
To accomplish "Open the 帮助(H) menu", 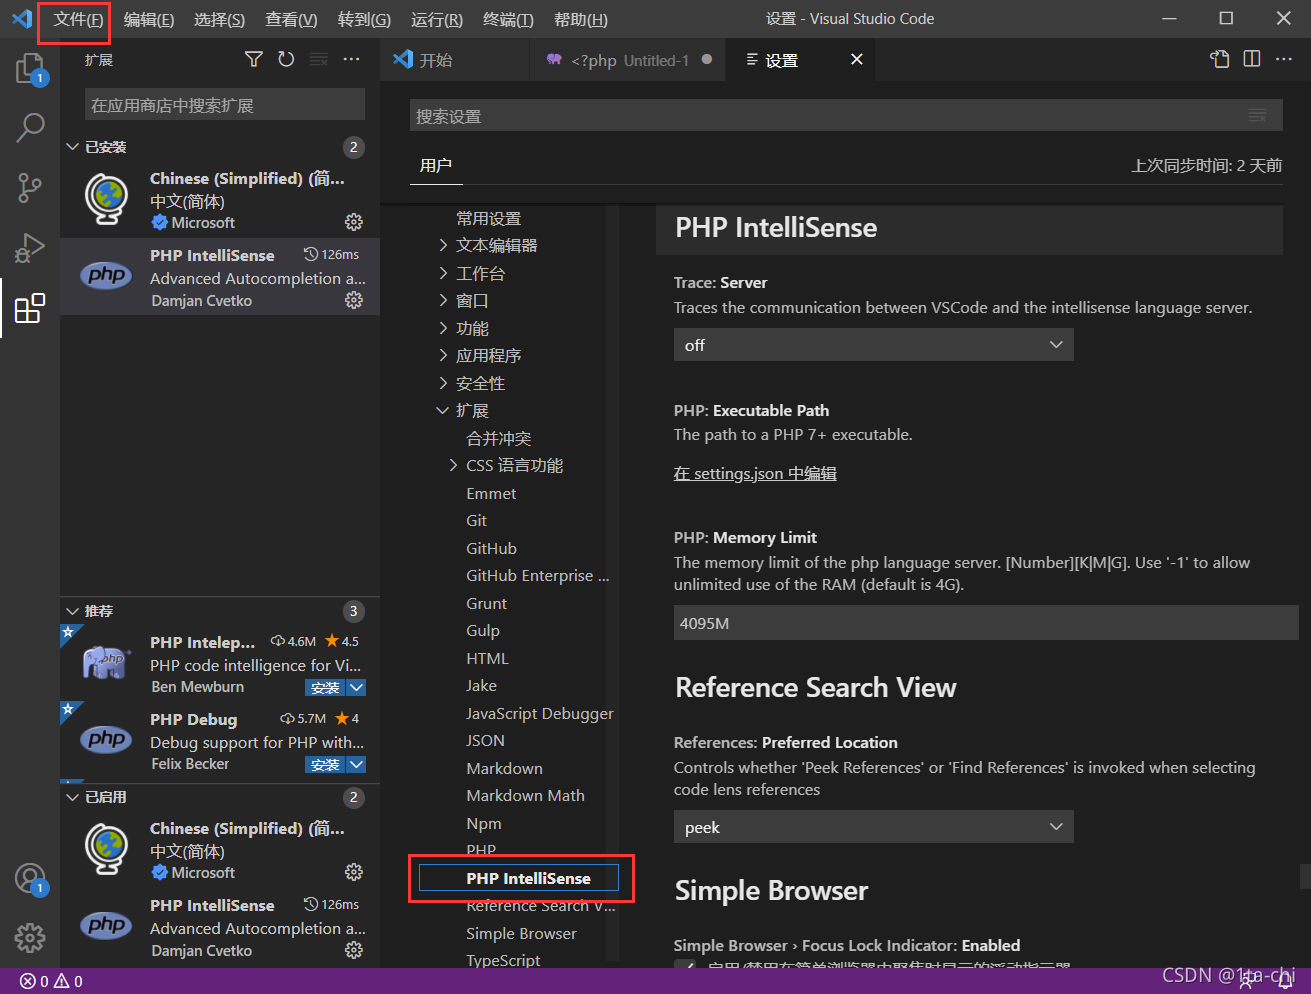I will click(580, 20).
